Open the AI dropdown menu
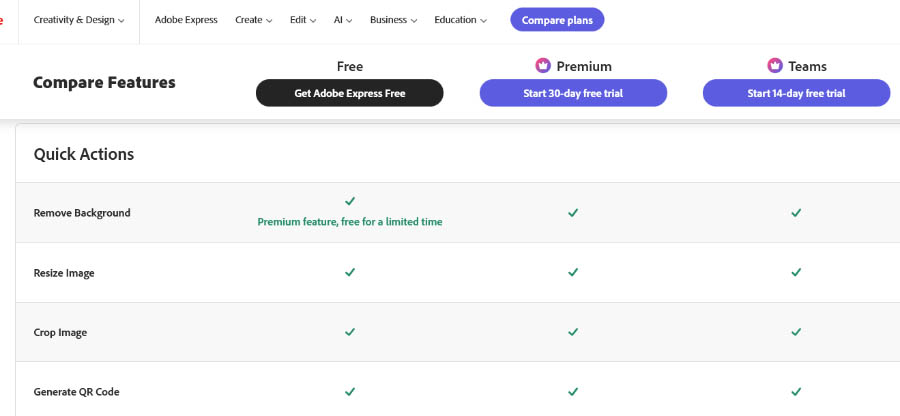The width and height of the screenshot is (900, 416). 343,20
